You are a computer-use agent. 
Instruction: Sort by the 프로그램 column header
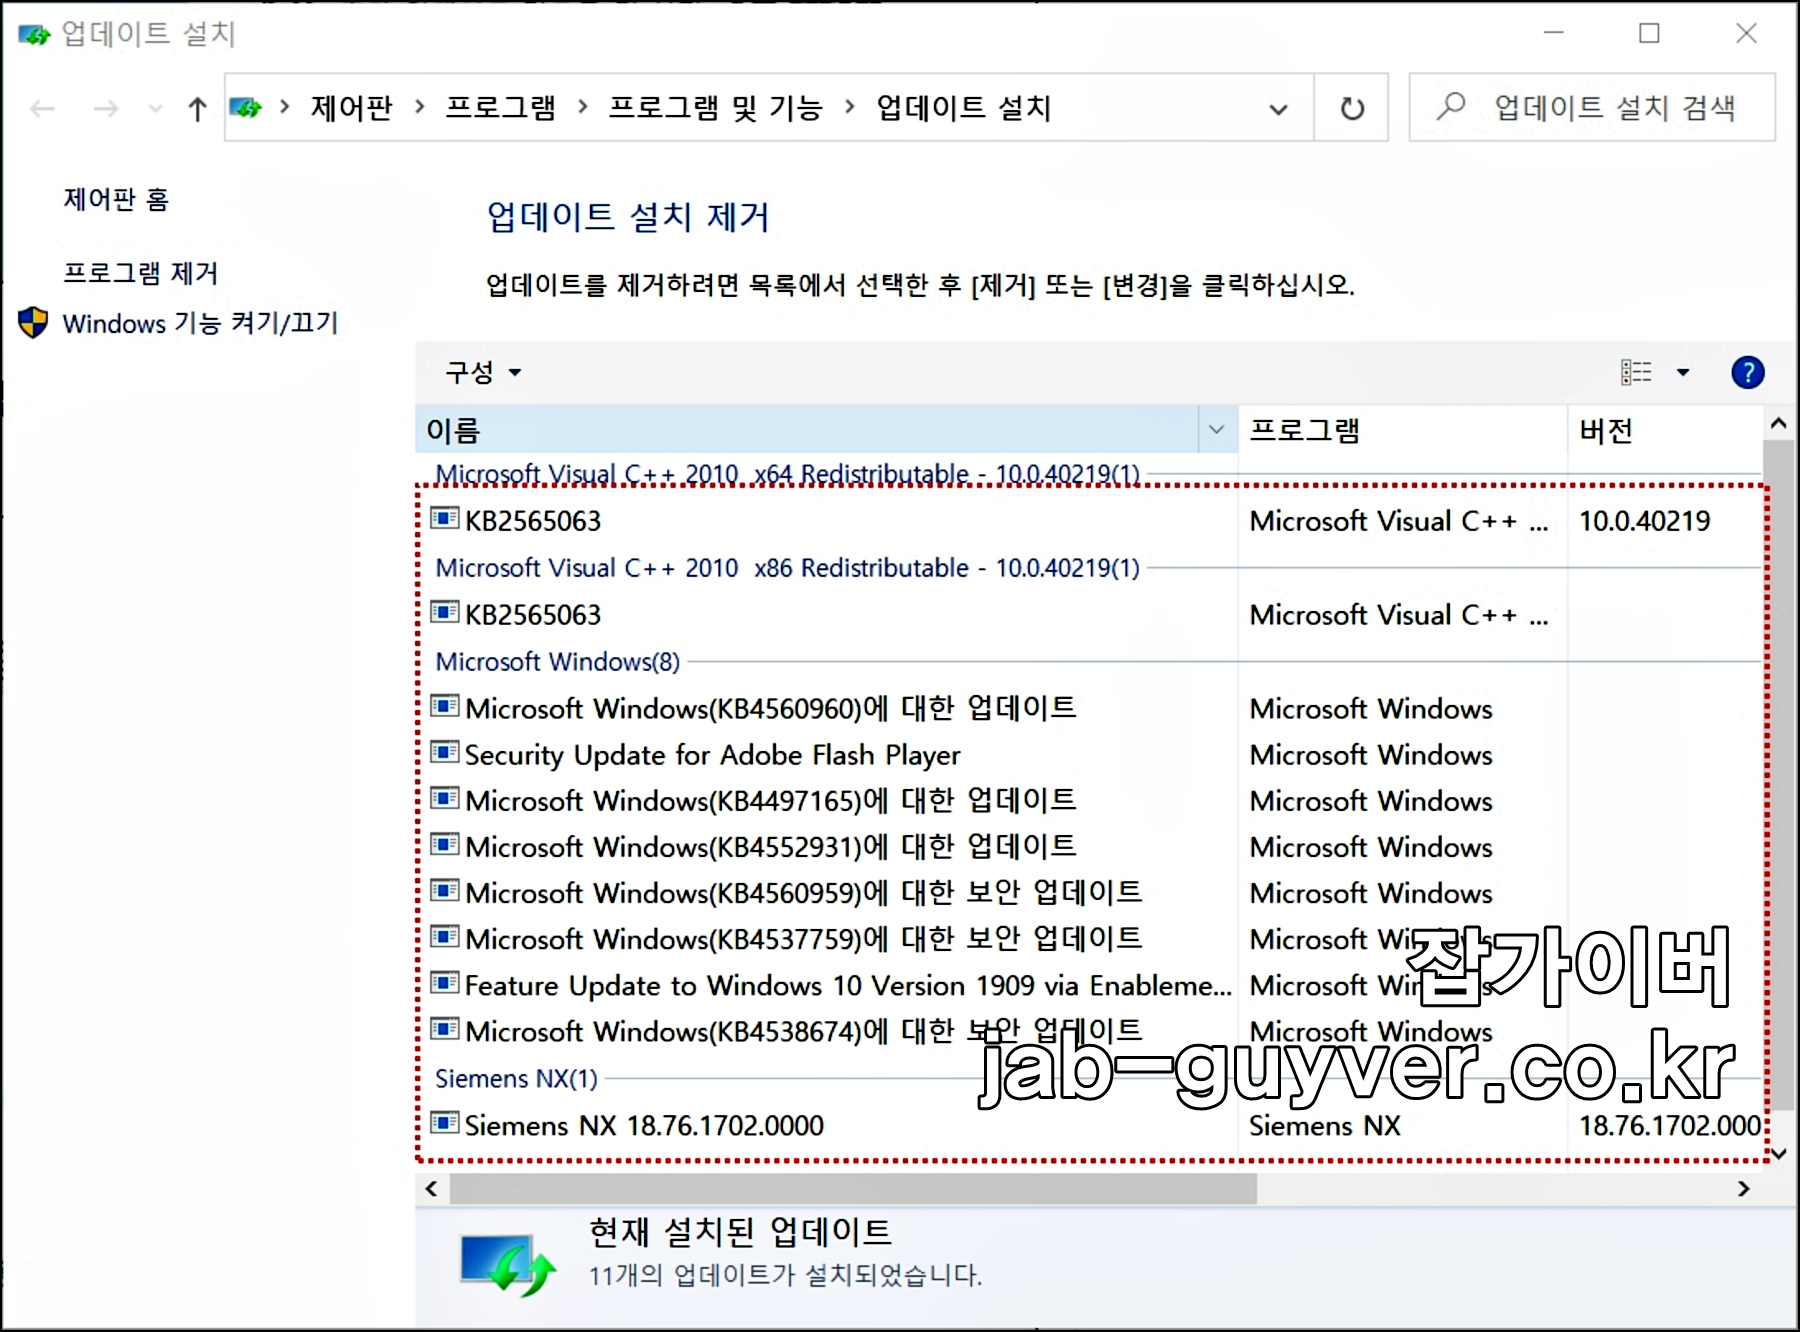tap(1402, 430)
